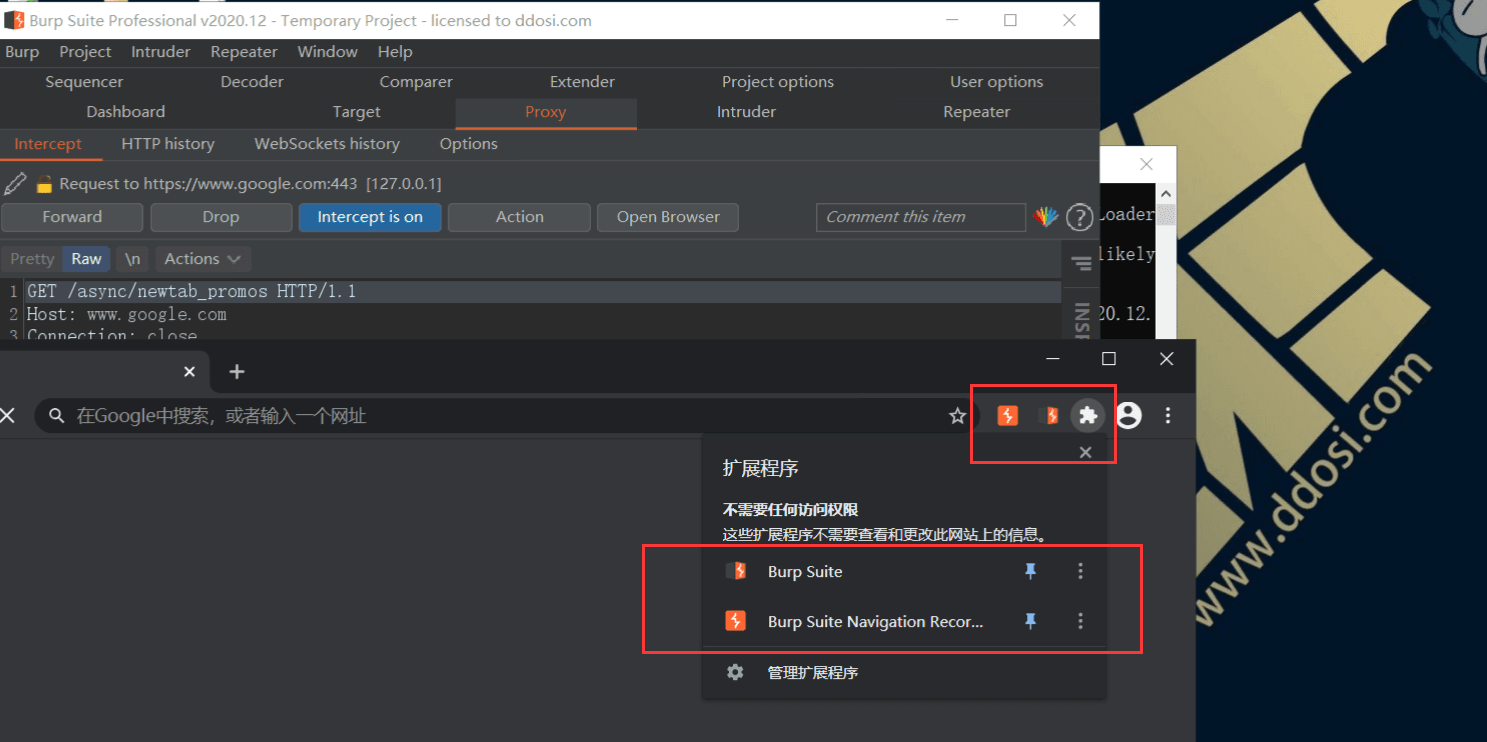Open the Extensions puzzle piece menu

[1088, 415]
